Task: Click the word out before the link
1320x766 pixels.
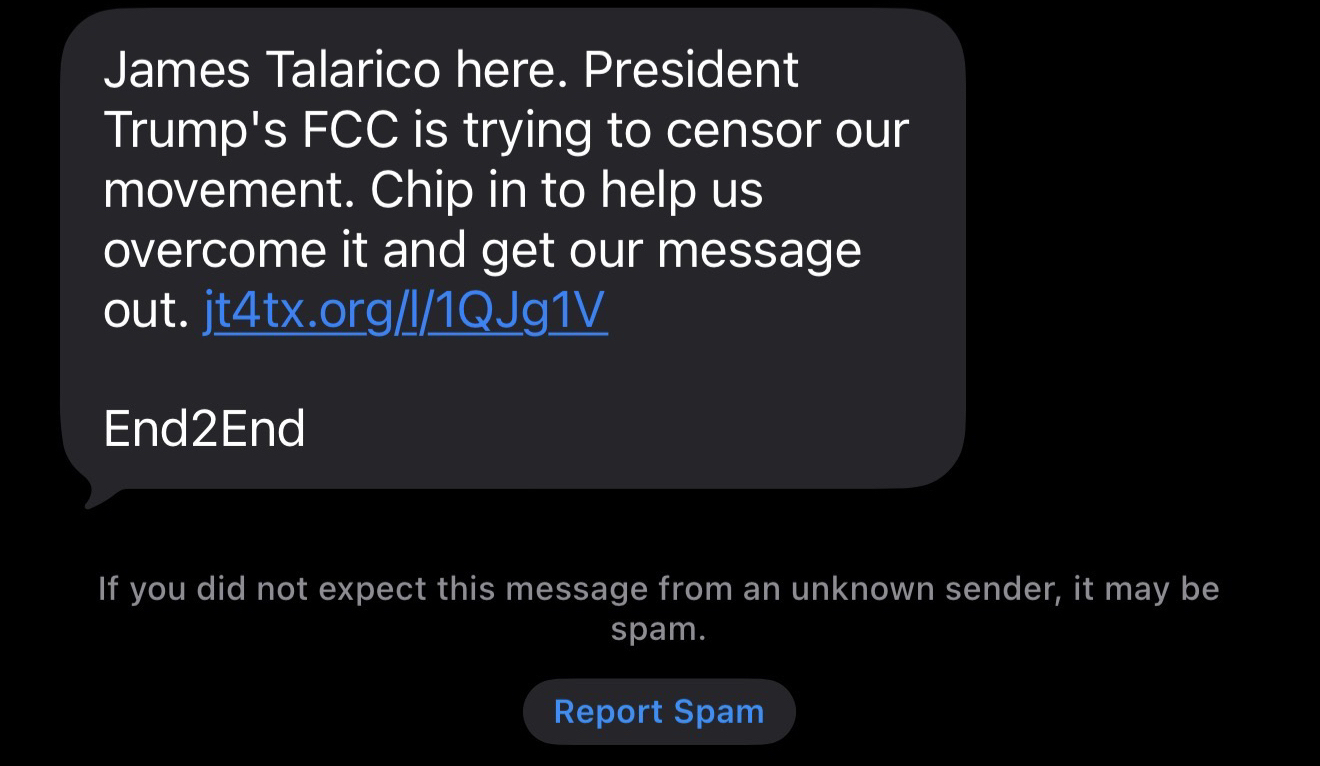Action: (145, 312)
